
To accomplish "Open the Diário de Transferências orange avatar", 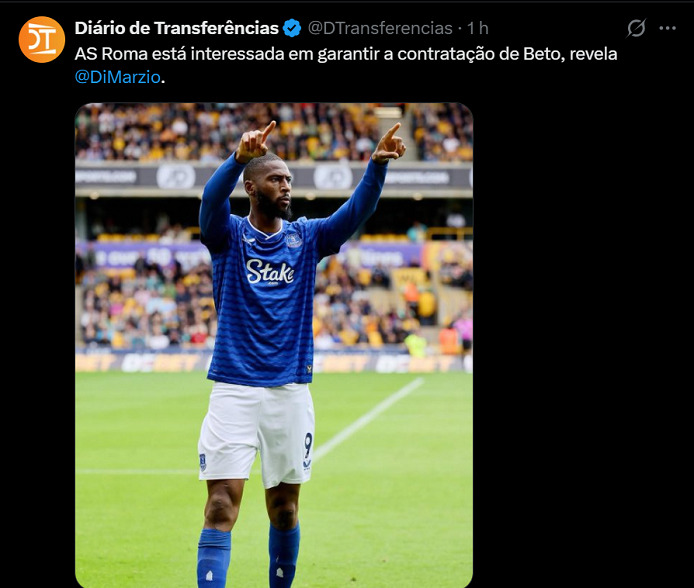I will coord(42,39).
